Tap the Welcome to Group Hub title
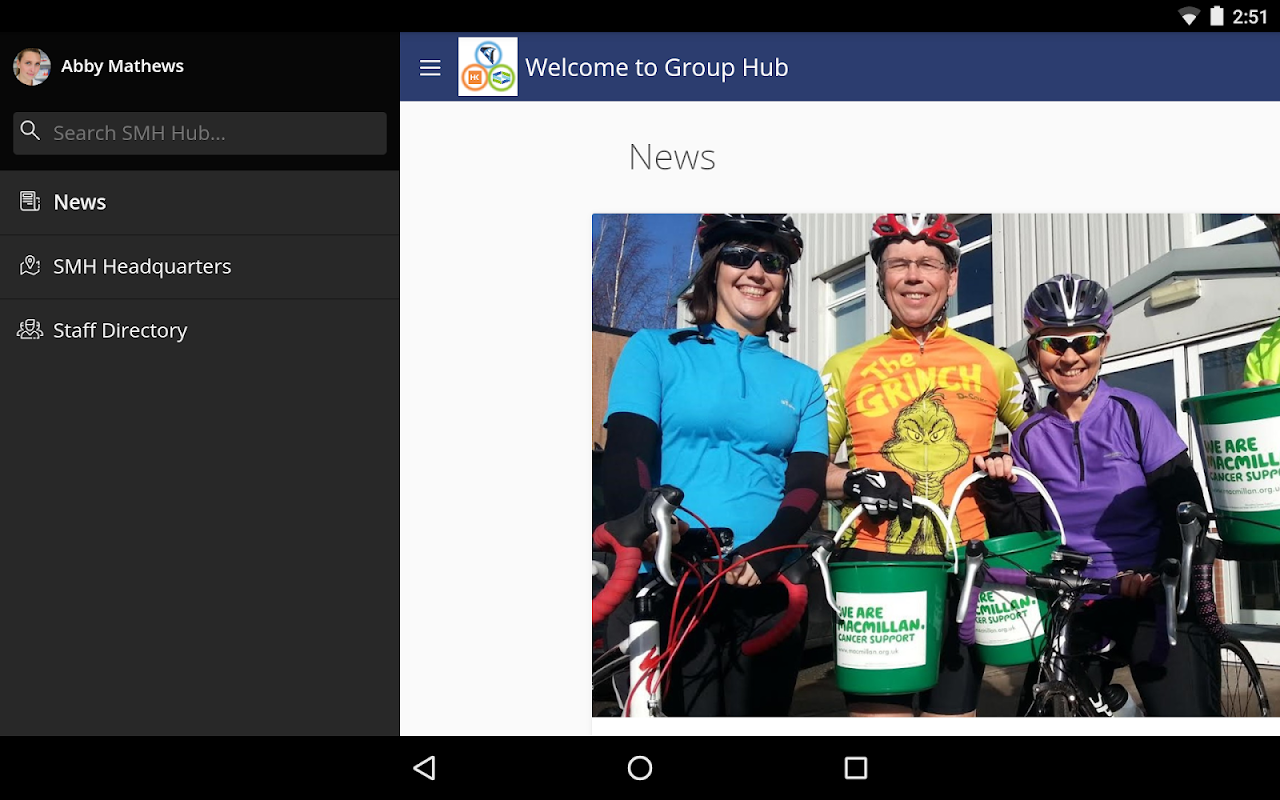This screenshot has width=1280, height=800. (x=657, y=67)
